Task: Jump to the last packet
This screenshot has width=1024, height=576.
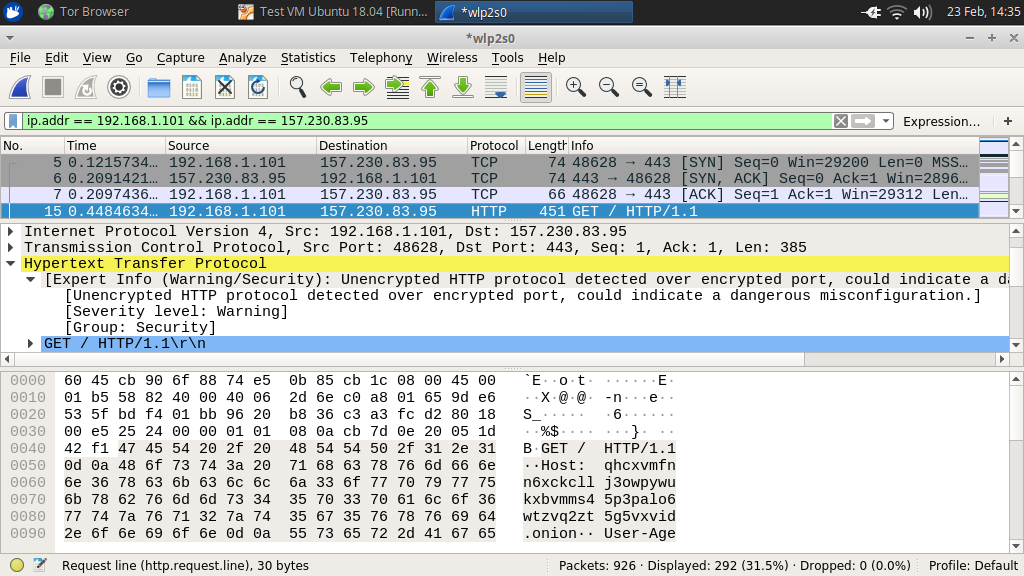Action: point(463,87)
